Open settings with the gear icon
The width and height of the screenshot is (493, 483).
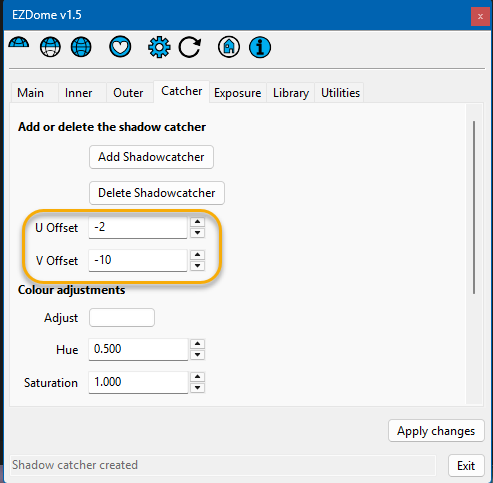pyautogui.click(x=159, y=47)
